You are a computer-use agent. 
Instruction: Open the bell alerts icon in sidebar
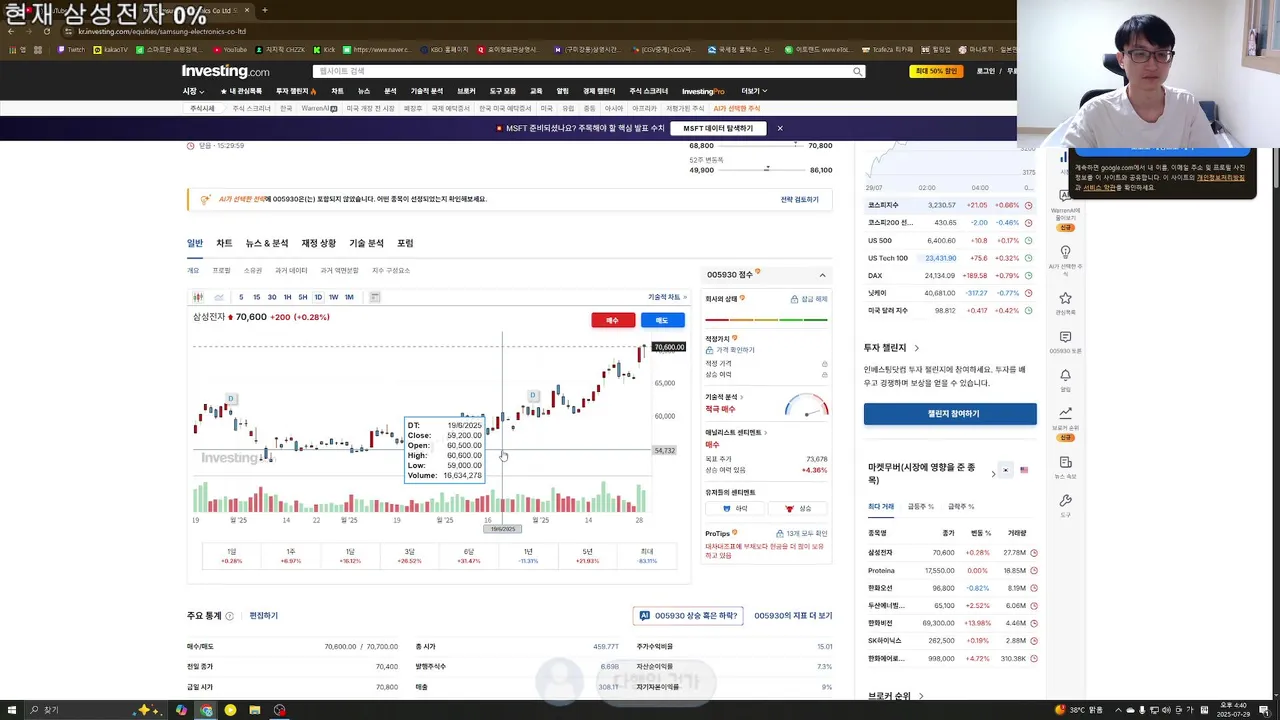[x=1065, y=375]
